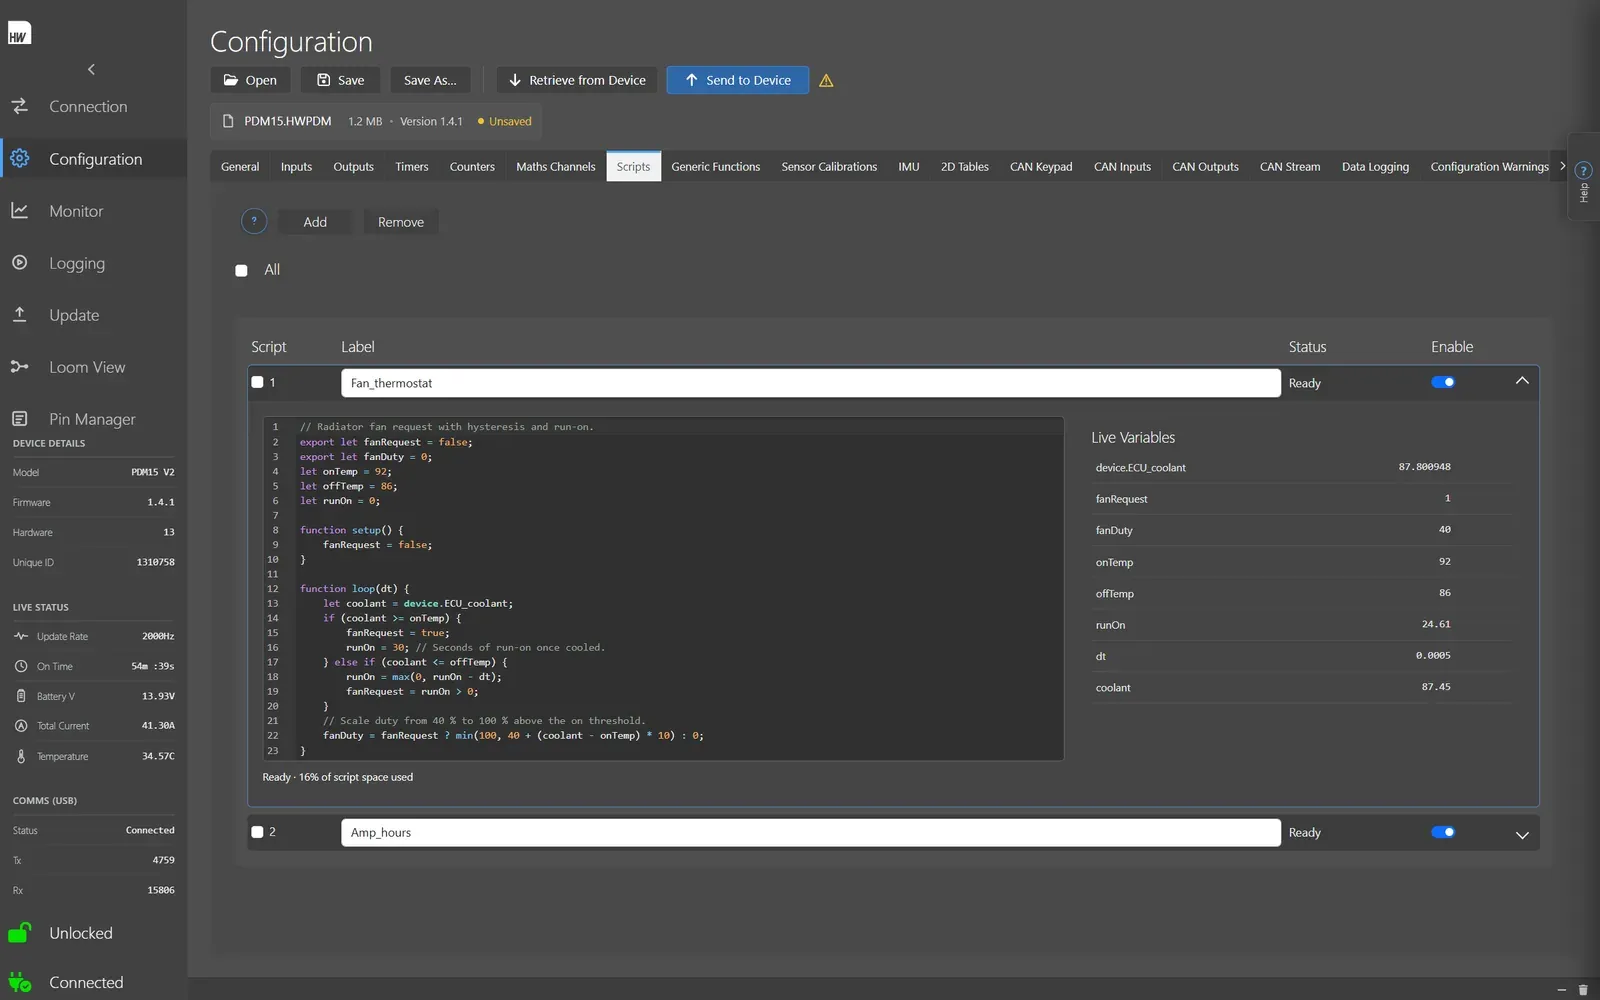1600x1000 pixels.
Task: Open a configuration file with Open
Action: tap(250, 80)
